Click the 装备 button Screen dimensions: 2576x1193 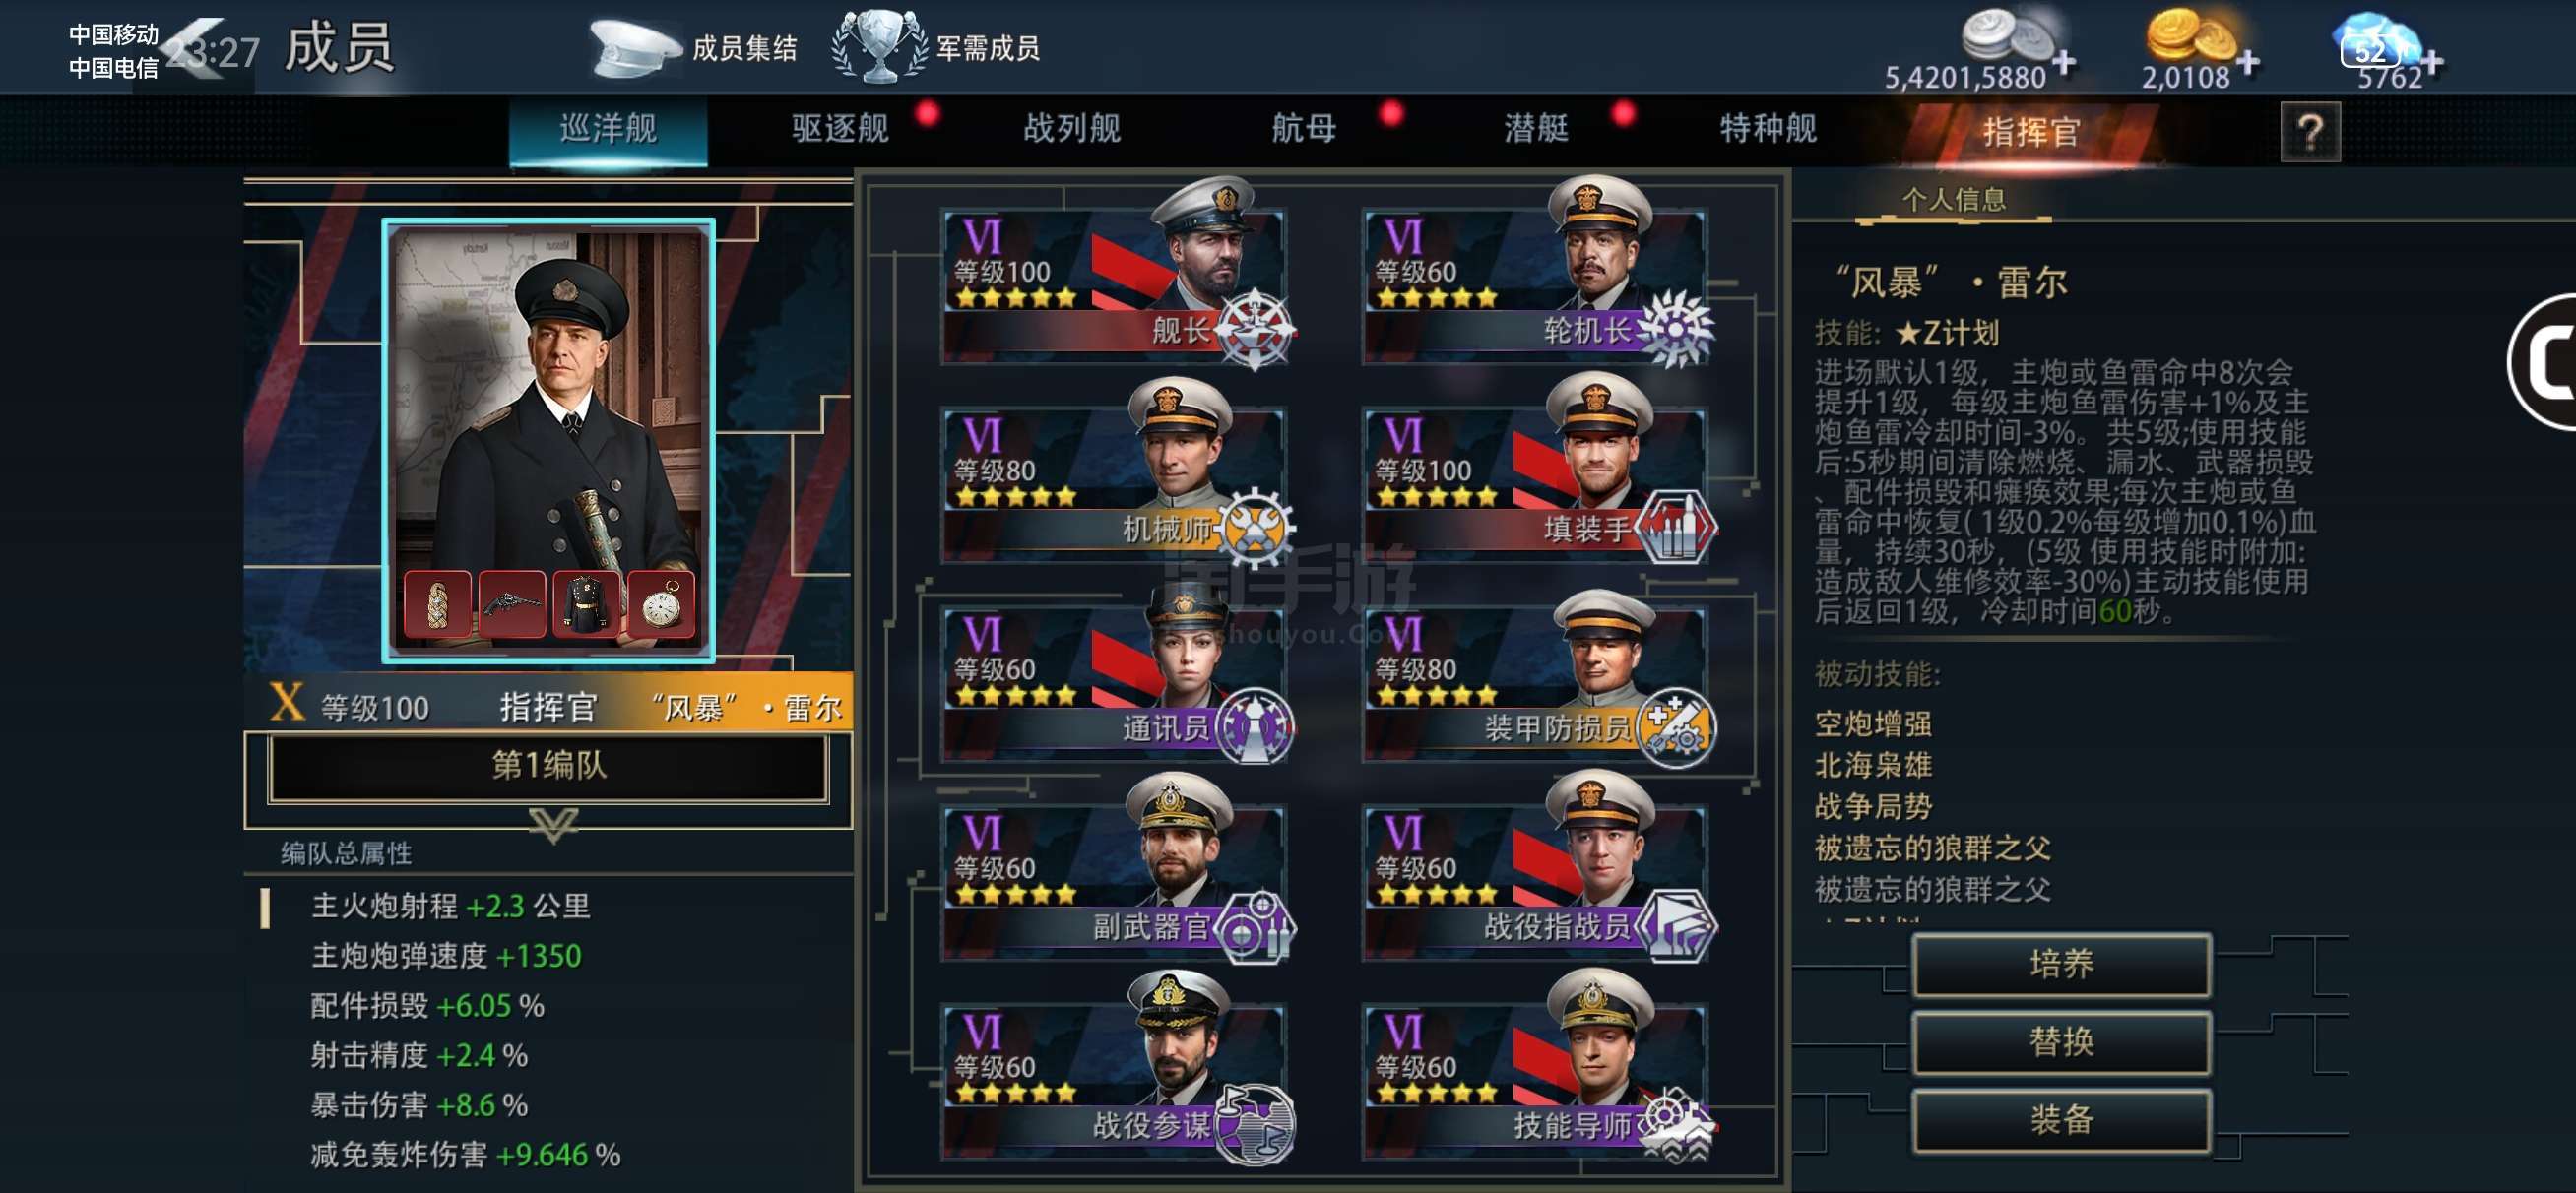tap(2060, 1118)
